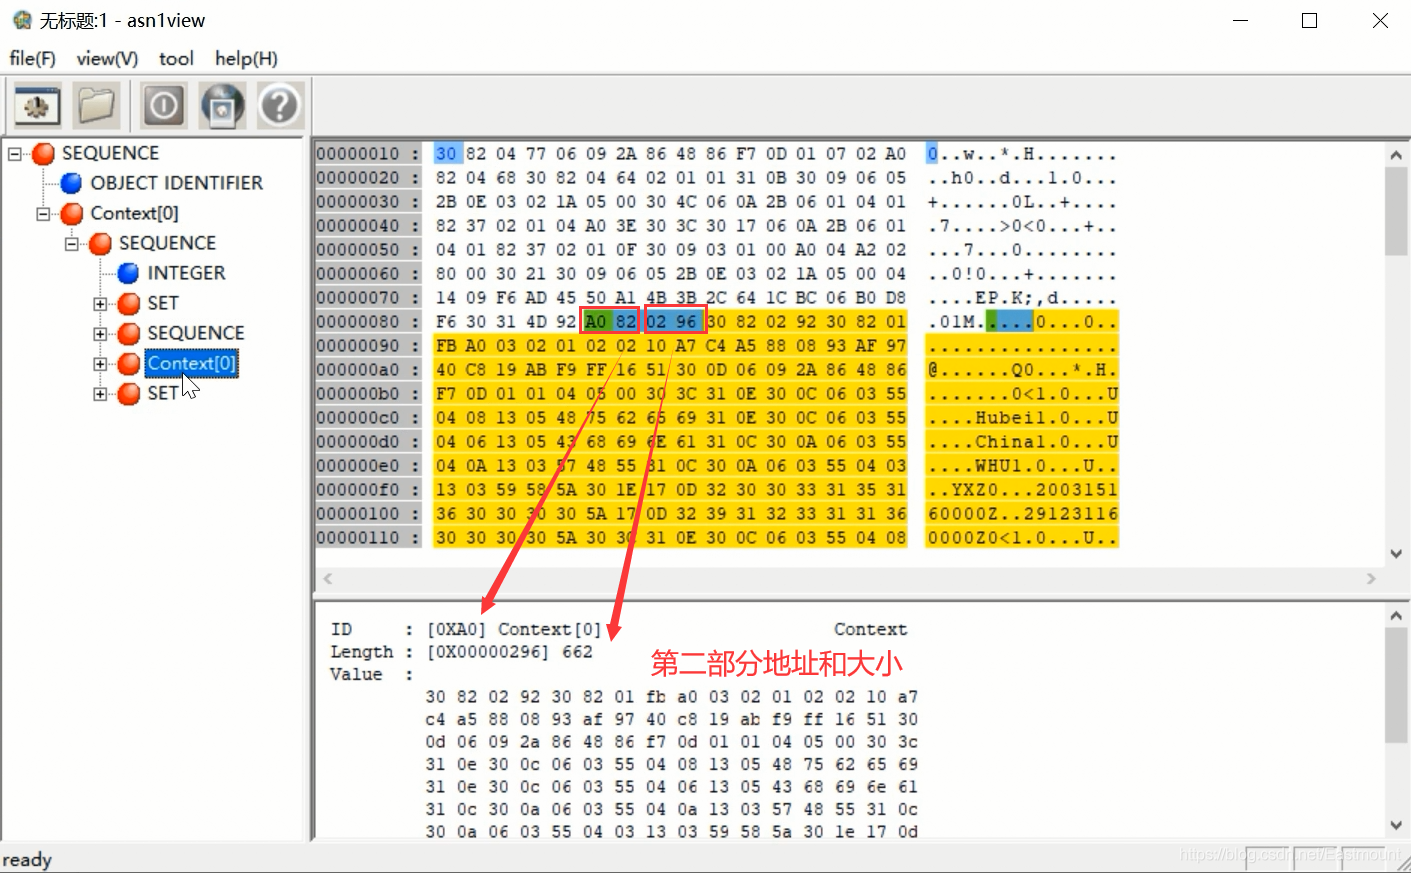Screen dimensions: 1411x873
Task: Click the right arrow of the horizontal scrollbar
Action: tap(1371, 578)
